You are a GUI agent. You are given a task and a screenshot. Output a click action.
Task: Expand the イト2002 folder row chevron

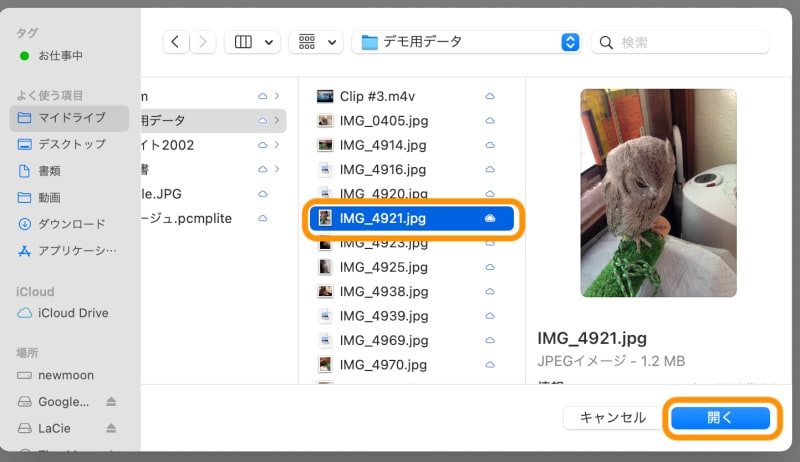[277, 145]
